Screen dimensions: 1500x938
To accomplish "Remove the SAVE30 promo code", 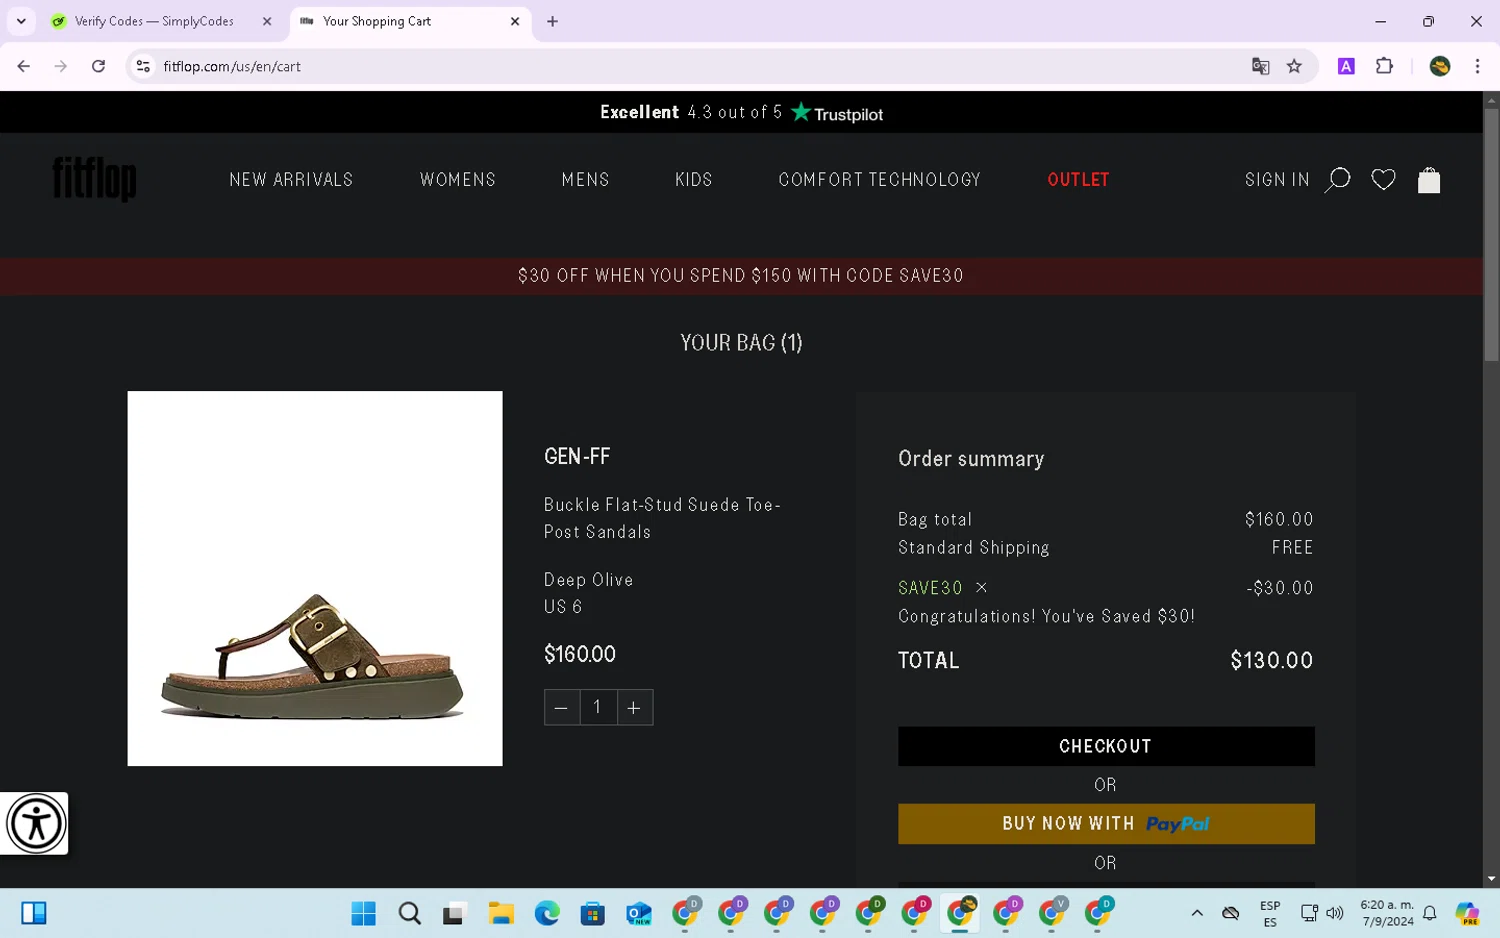I will tap(981, 588).
